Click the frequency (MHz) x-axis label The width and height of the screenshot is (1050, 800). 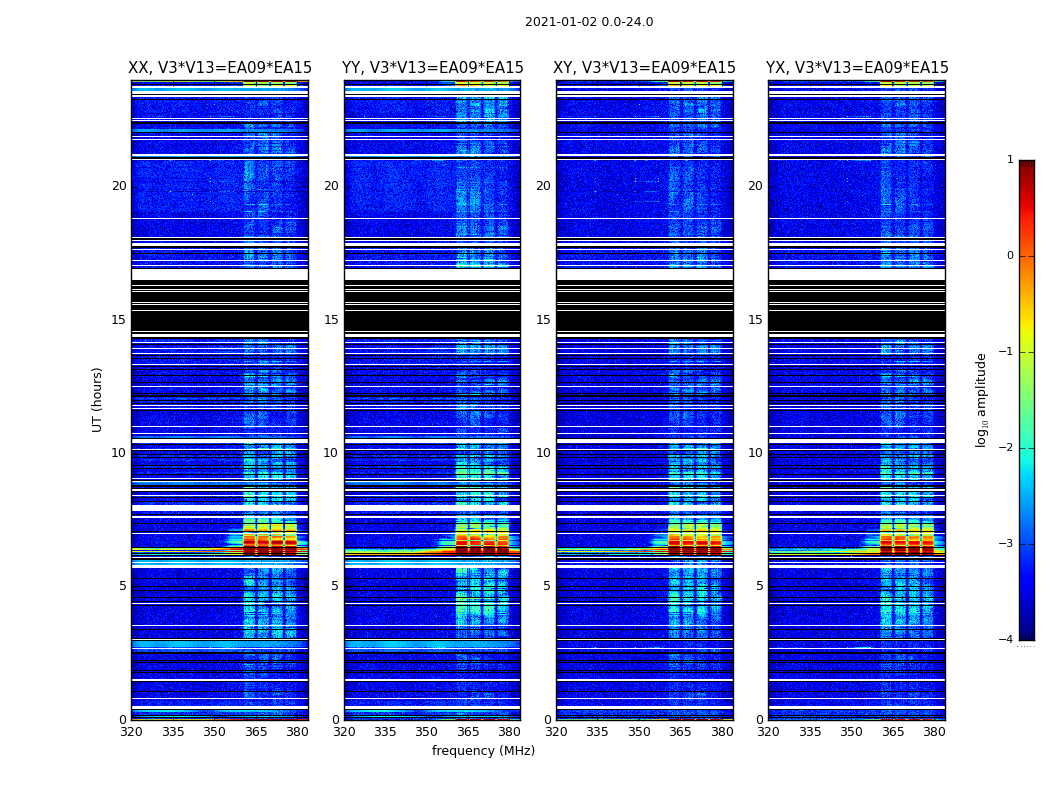pyautogui.click(x=483, y=751)
